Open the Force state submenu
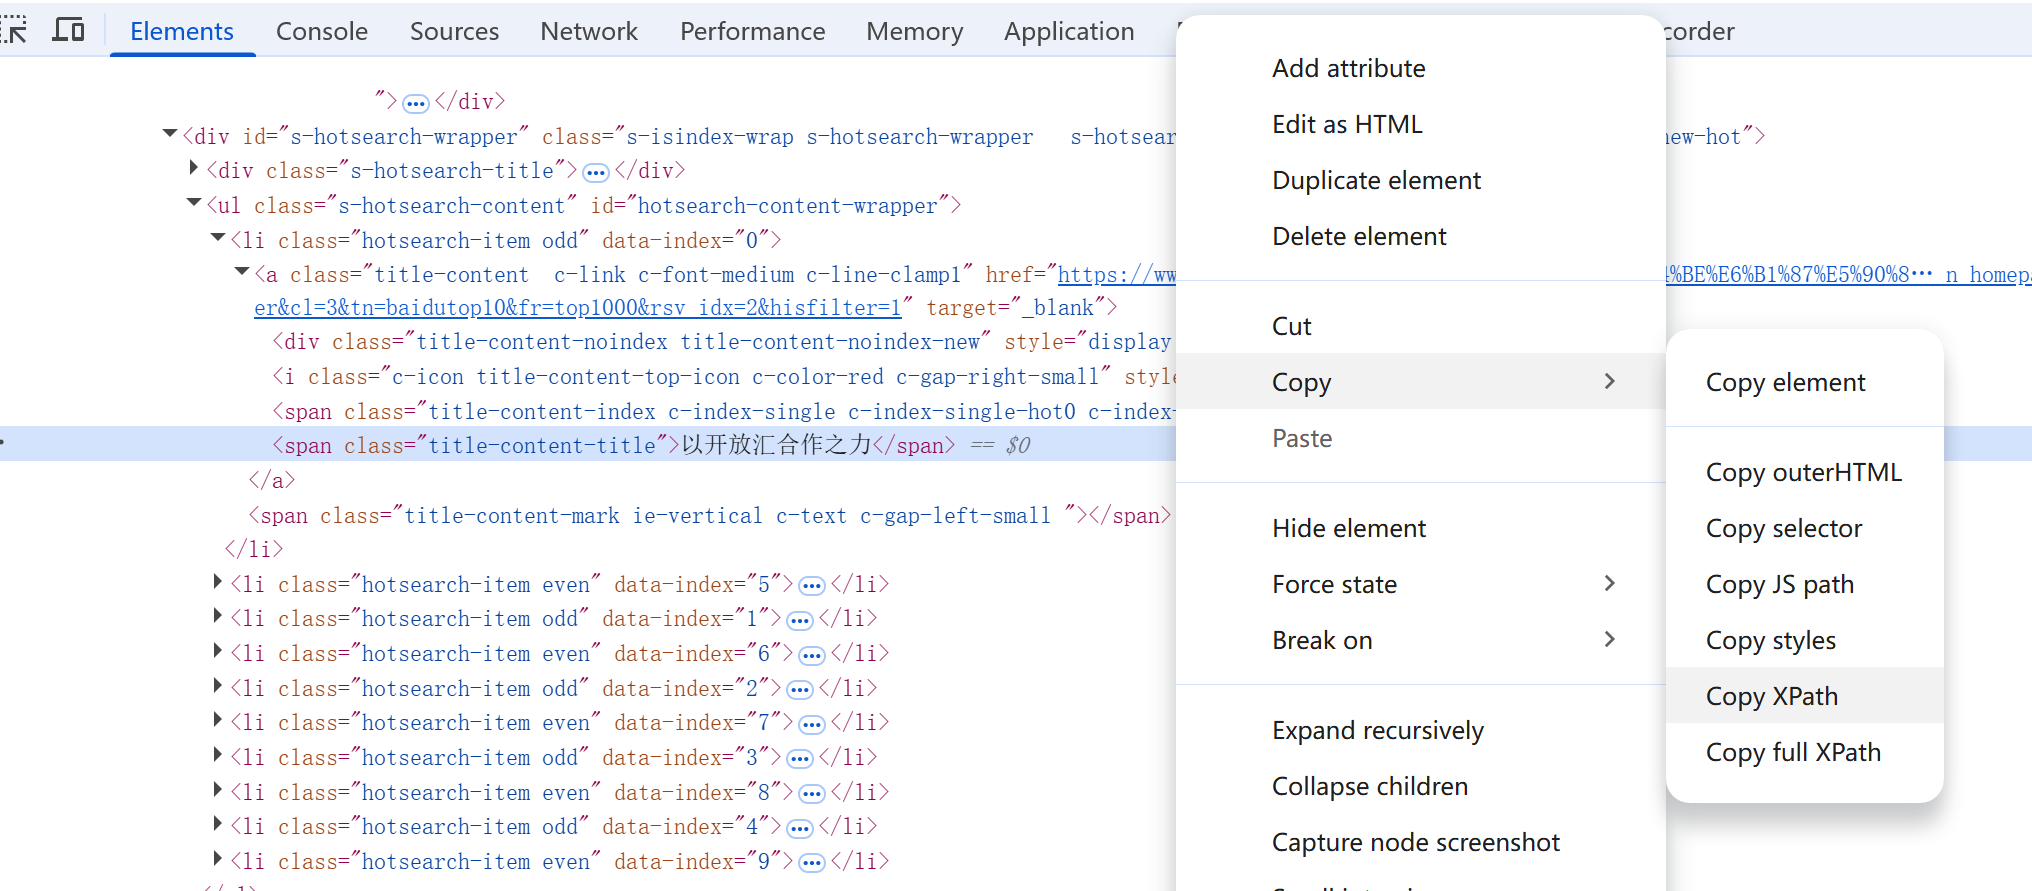2032x891 pixels. click(1421, 584)
